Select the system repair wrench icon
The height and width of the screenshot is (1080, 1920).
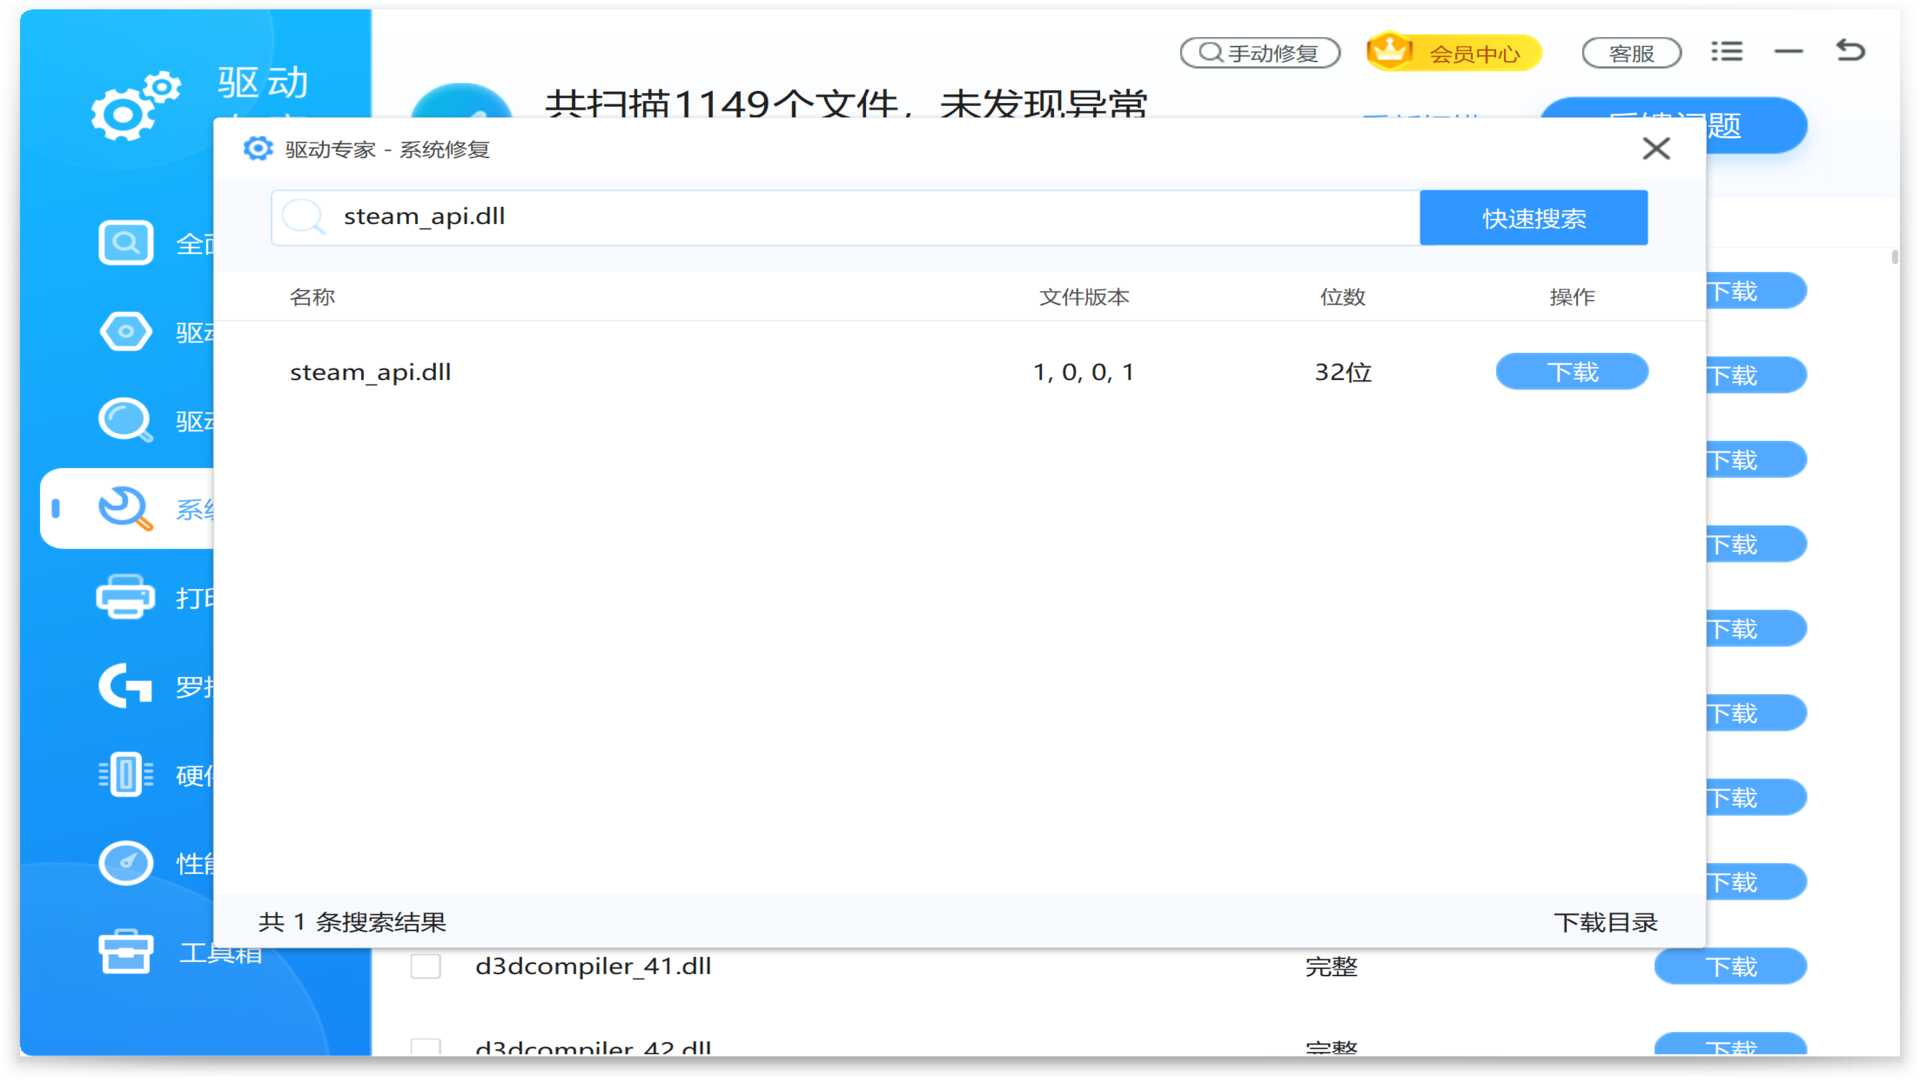pyautogui.click(x=126, y=508)
